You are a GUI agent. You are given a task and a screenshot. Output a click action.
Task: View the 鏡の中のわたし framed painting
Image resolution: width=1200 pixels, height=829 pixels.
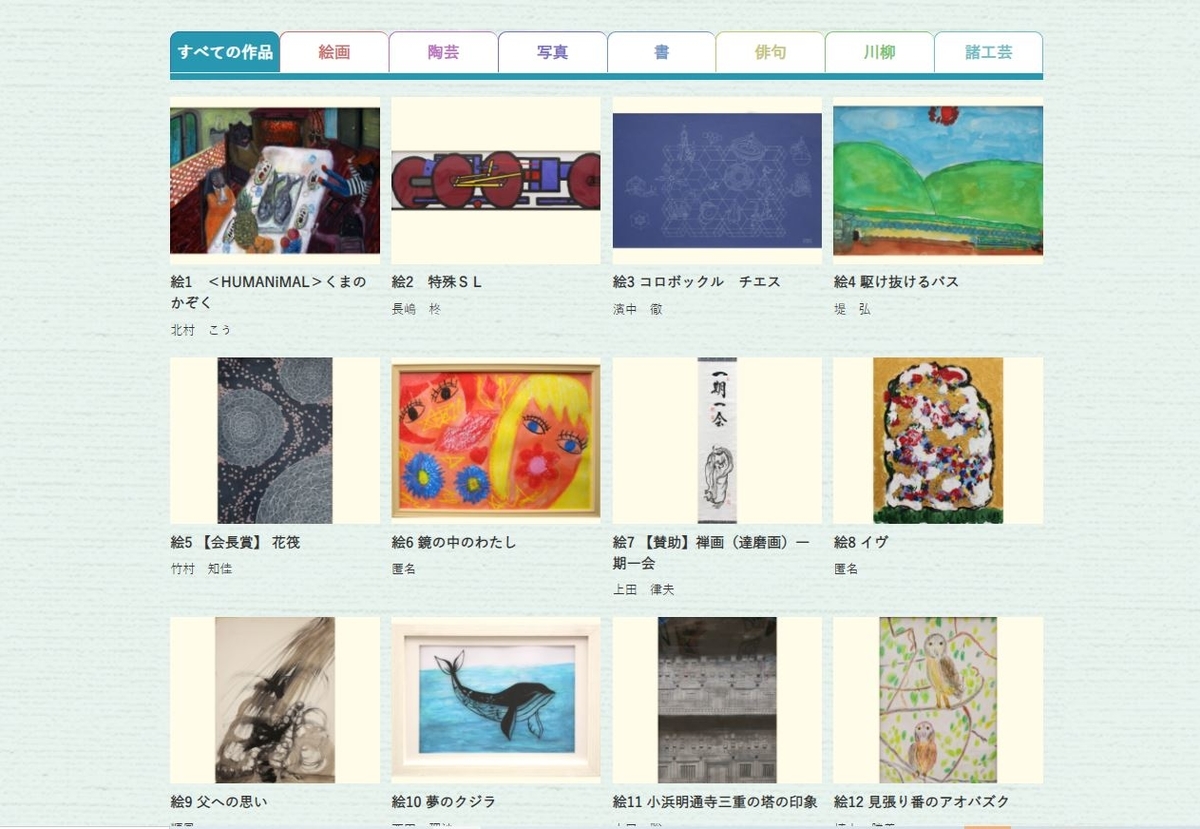click(x=496, y=441)
